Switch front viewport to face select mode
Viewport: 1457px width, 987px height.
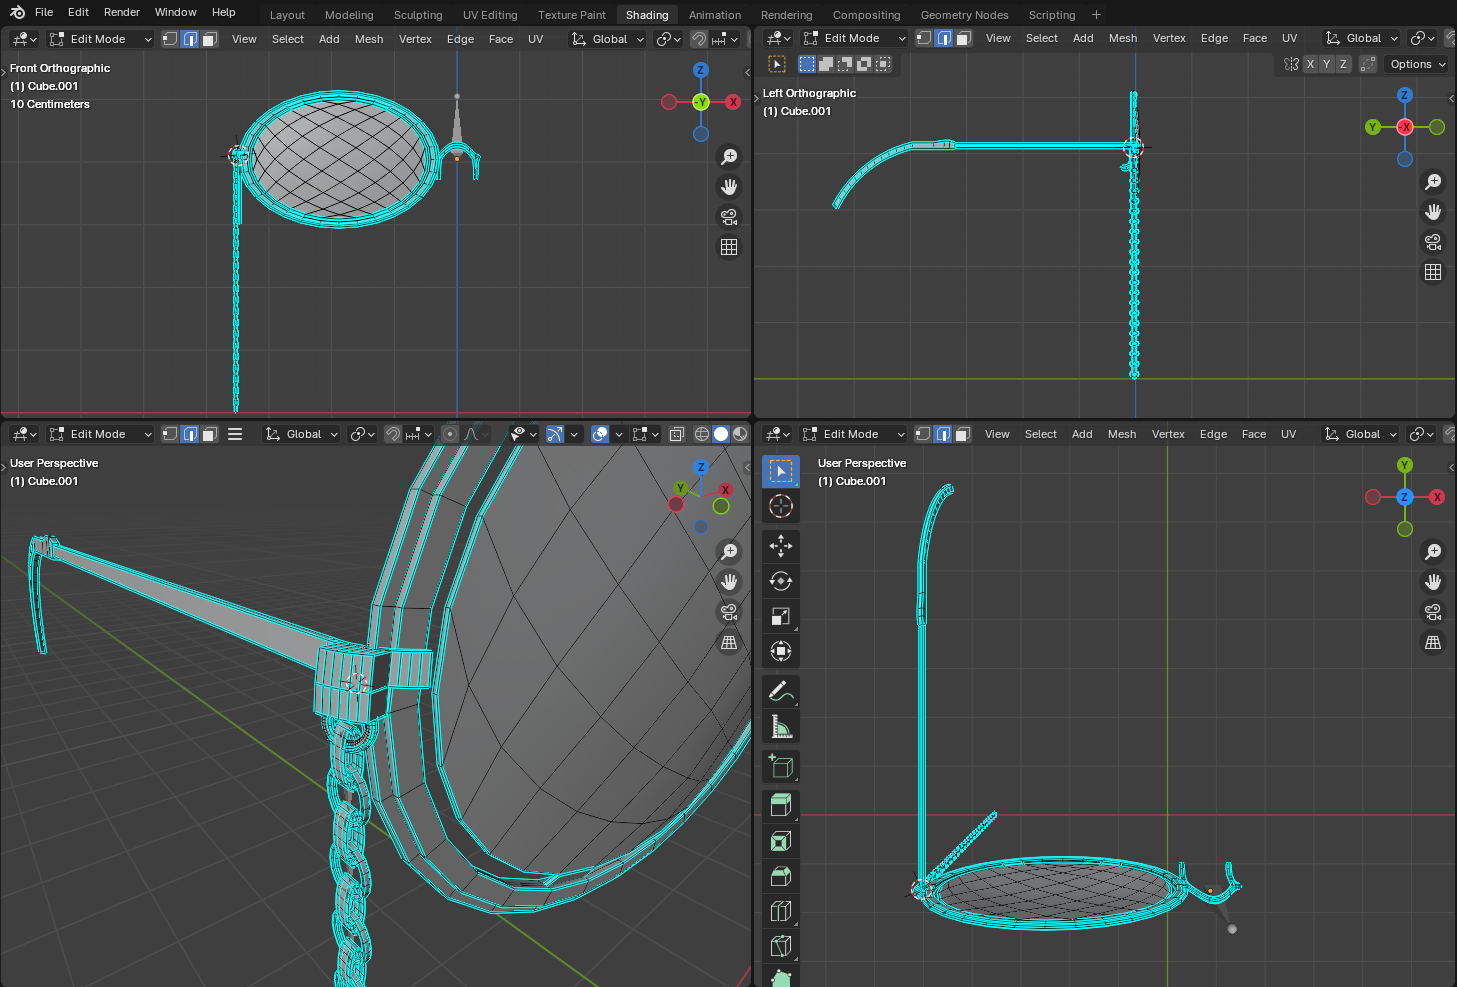(x=210, y=39)
